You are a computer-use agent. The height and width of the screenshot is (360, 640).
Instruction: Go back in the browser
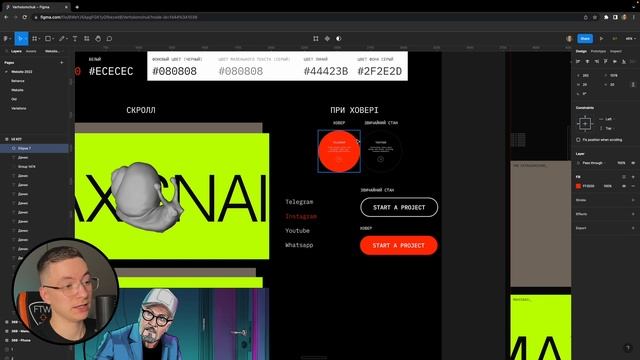pos(6,17)
